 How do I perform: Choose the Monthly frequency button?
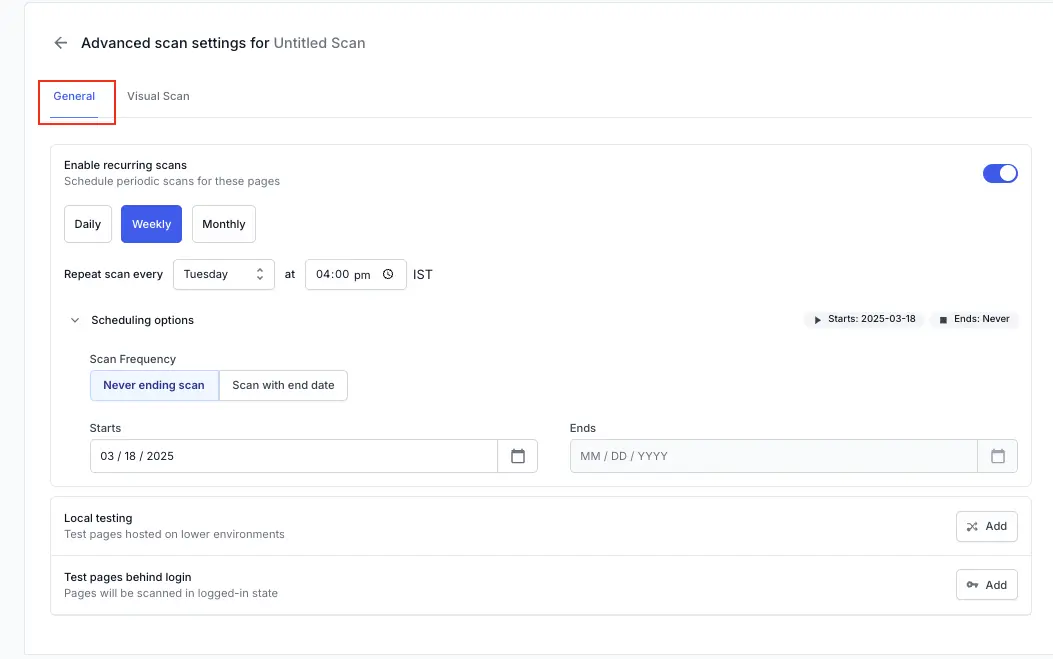223,224
